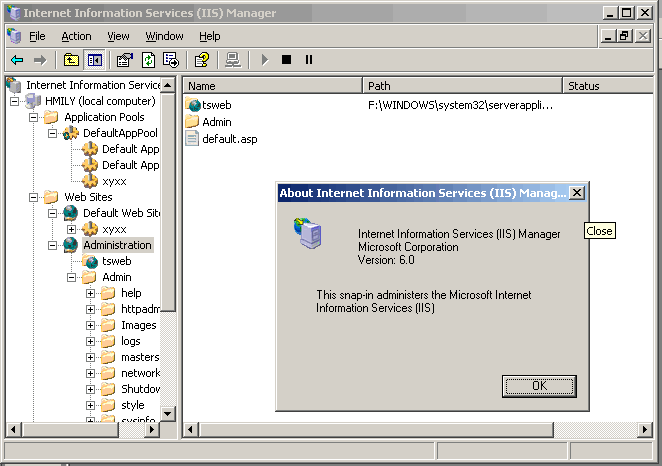Screen dimensions: 662x466
Task: Toggle the Show/Hide Console Tree icon
Action: click(95, 60)
